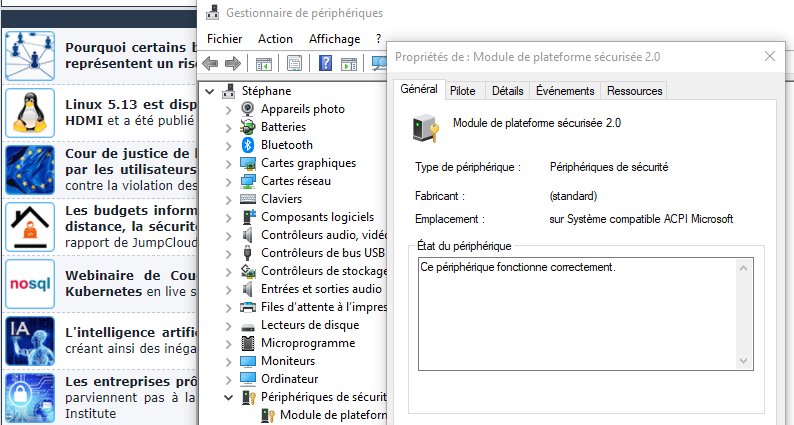Expand the Batteries category
Image resolution: width=794 pixels, height=425 pixels.
[229, 128]
